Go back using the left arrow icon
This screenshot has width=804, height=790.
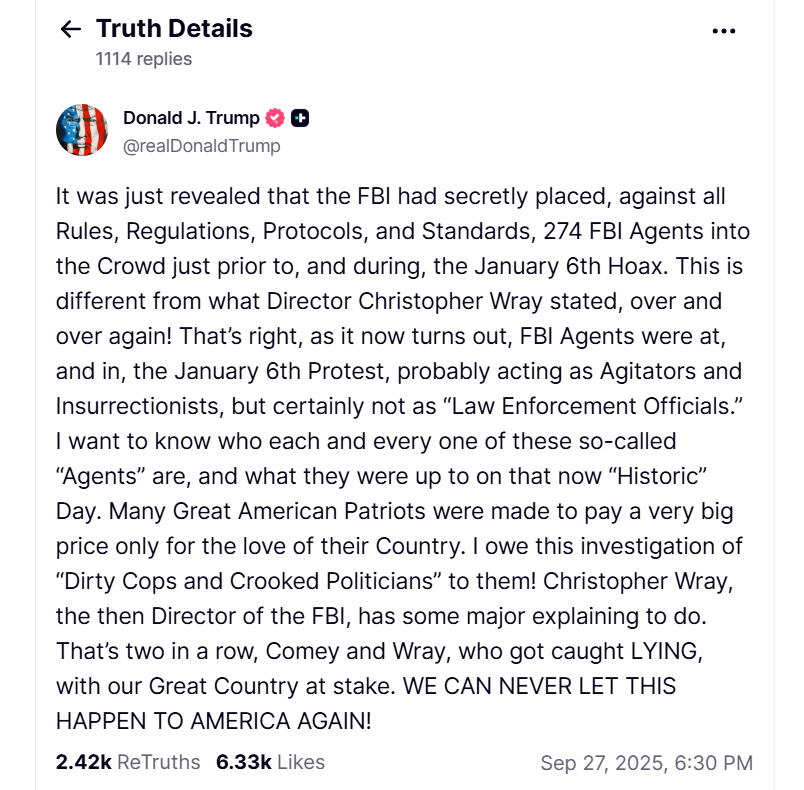(71, 29)
